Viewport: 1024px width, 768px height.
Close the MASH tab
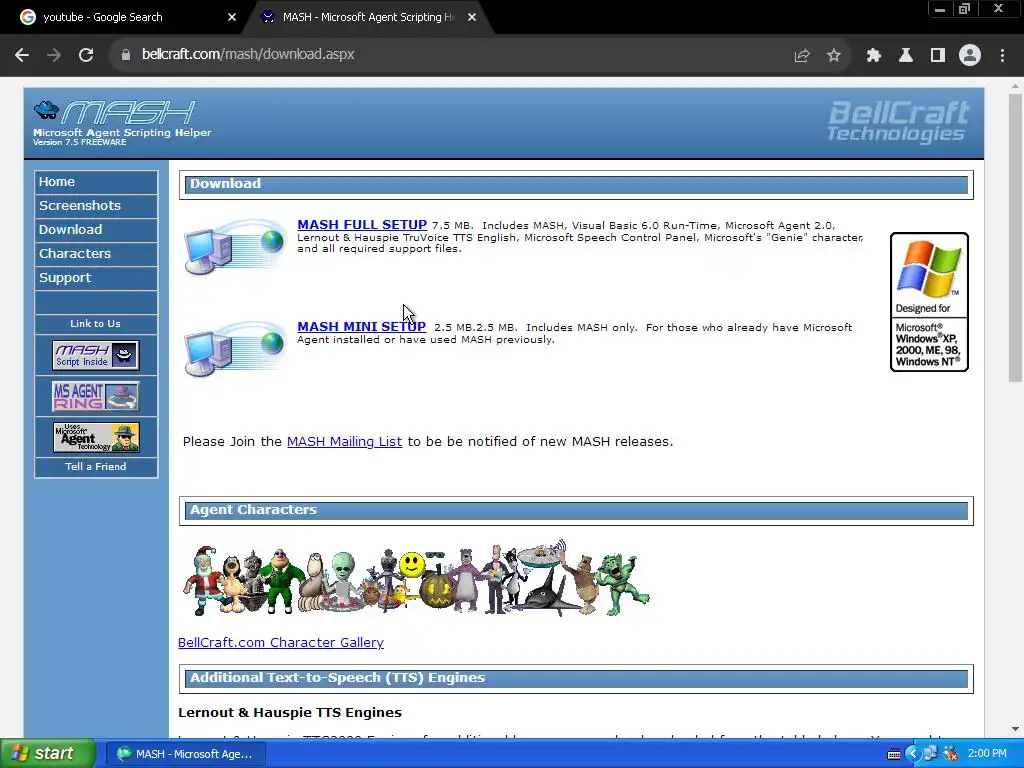click(x=472, y=17)
